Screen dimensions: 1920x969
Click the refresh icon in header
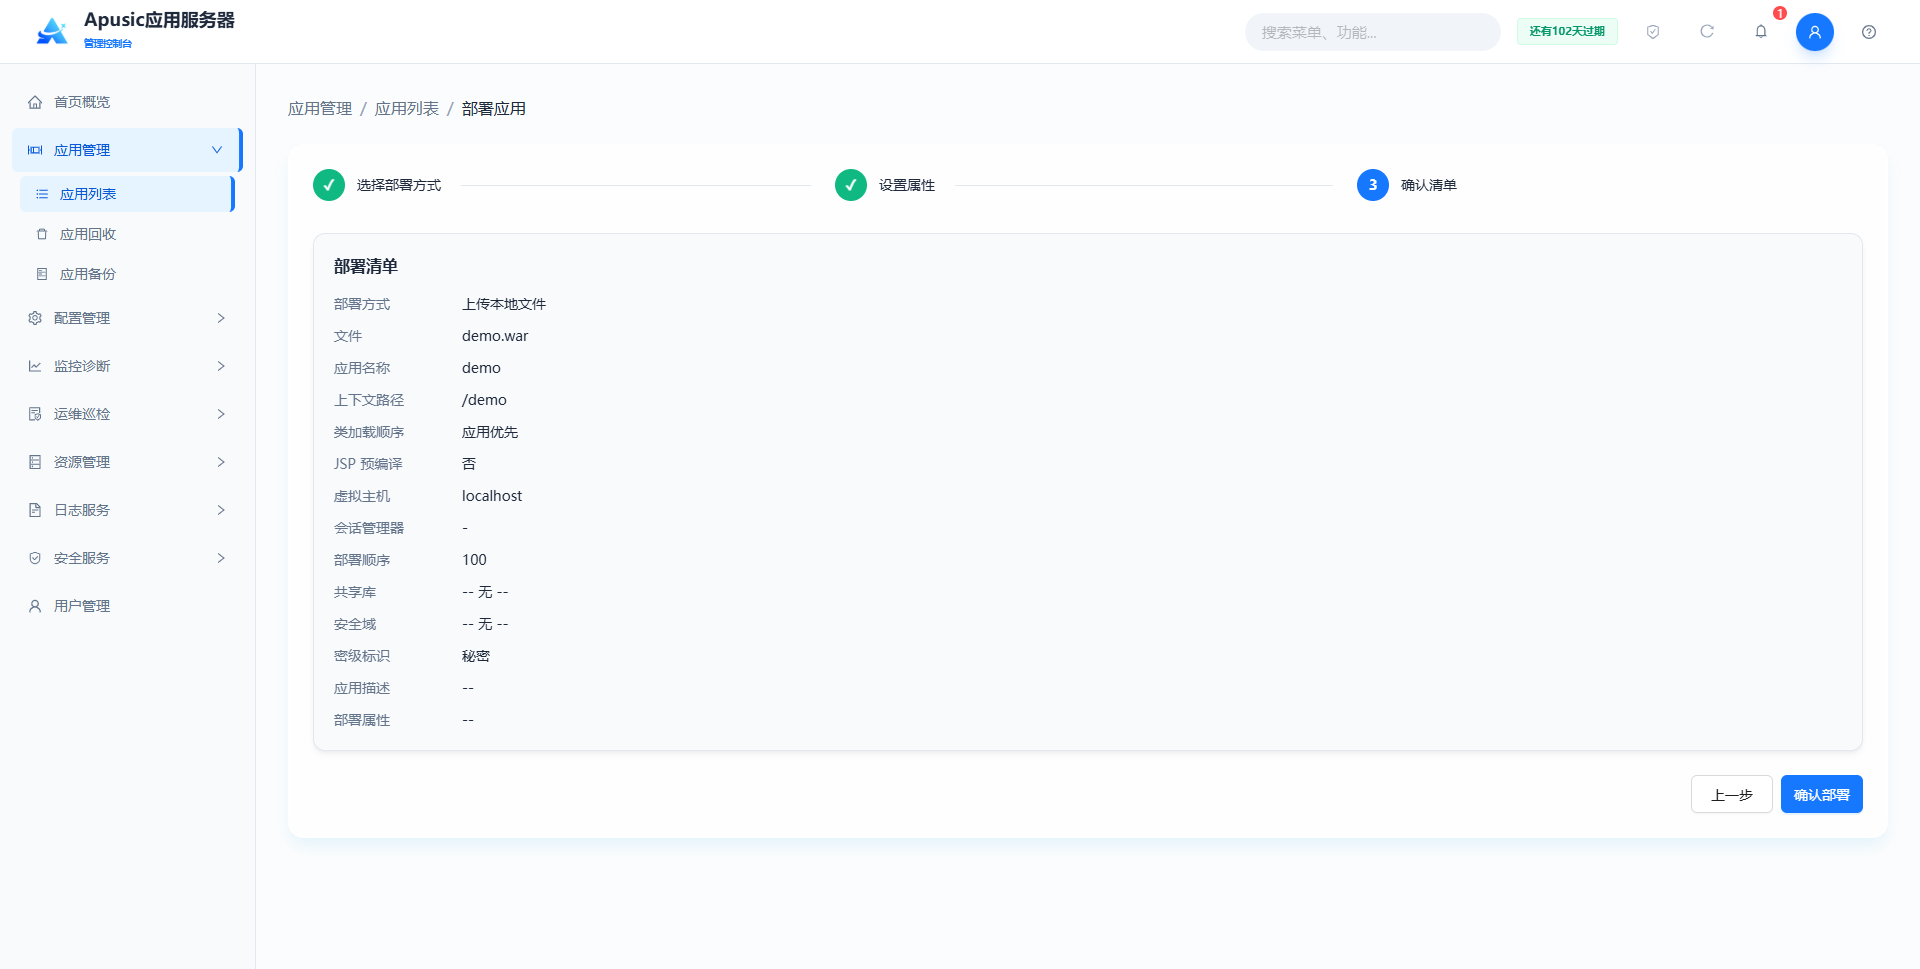click(x=1707, y=32)
